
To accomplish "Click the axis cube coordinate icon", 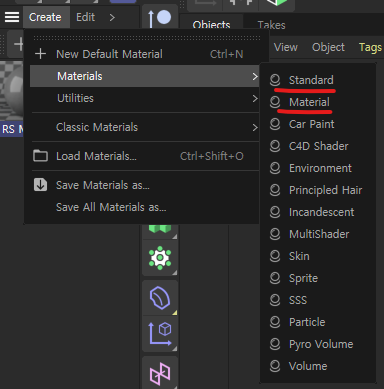I will pos(160,334).
